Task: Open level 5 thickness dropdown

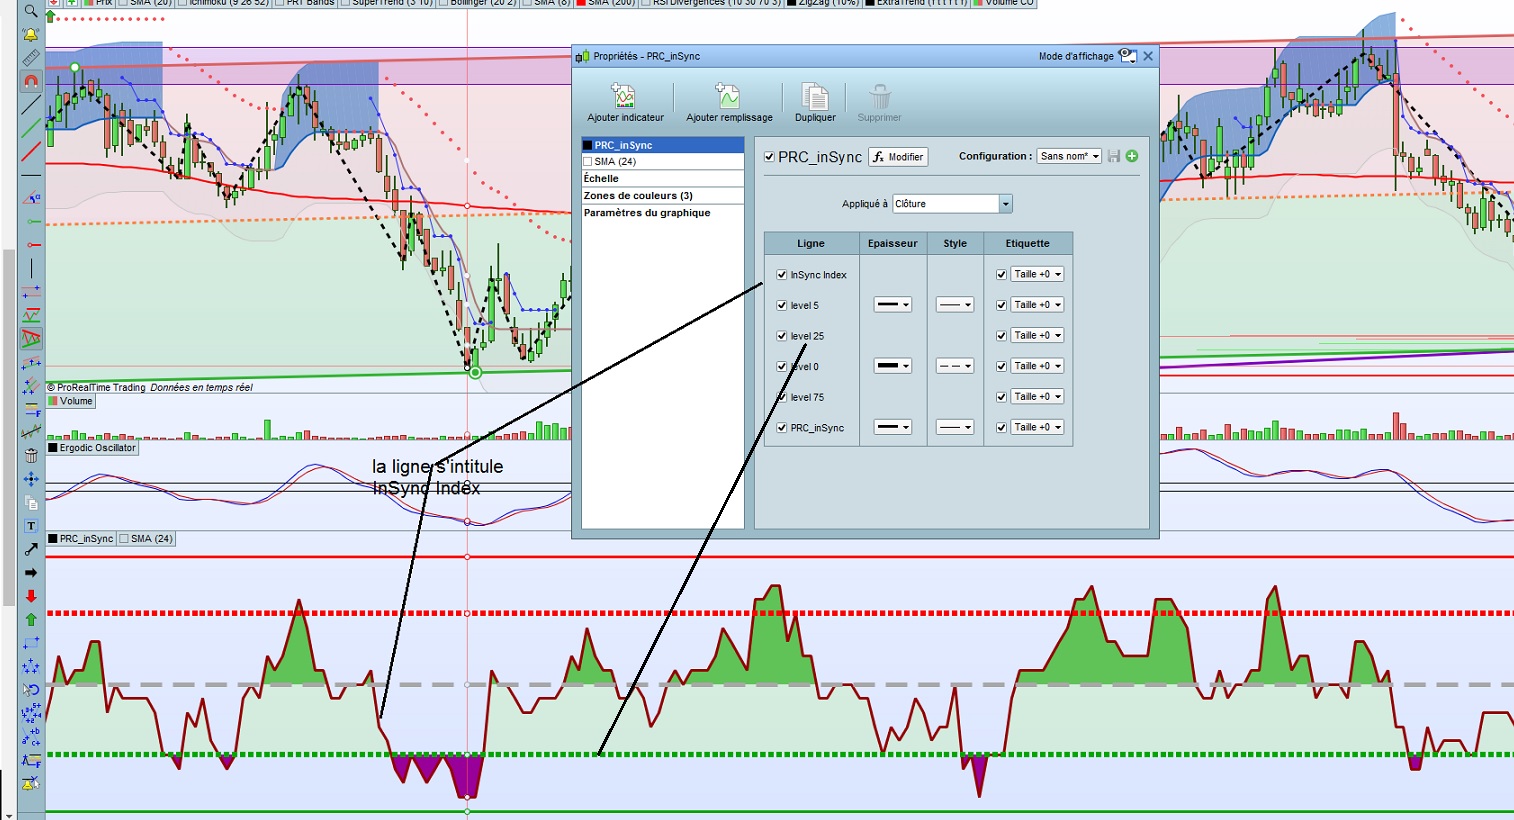Action: (x=893, y=305)
